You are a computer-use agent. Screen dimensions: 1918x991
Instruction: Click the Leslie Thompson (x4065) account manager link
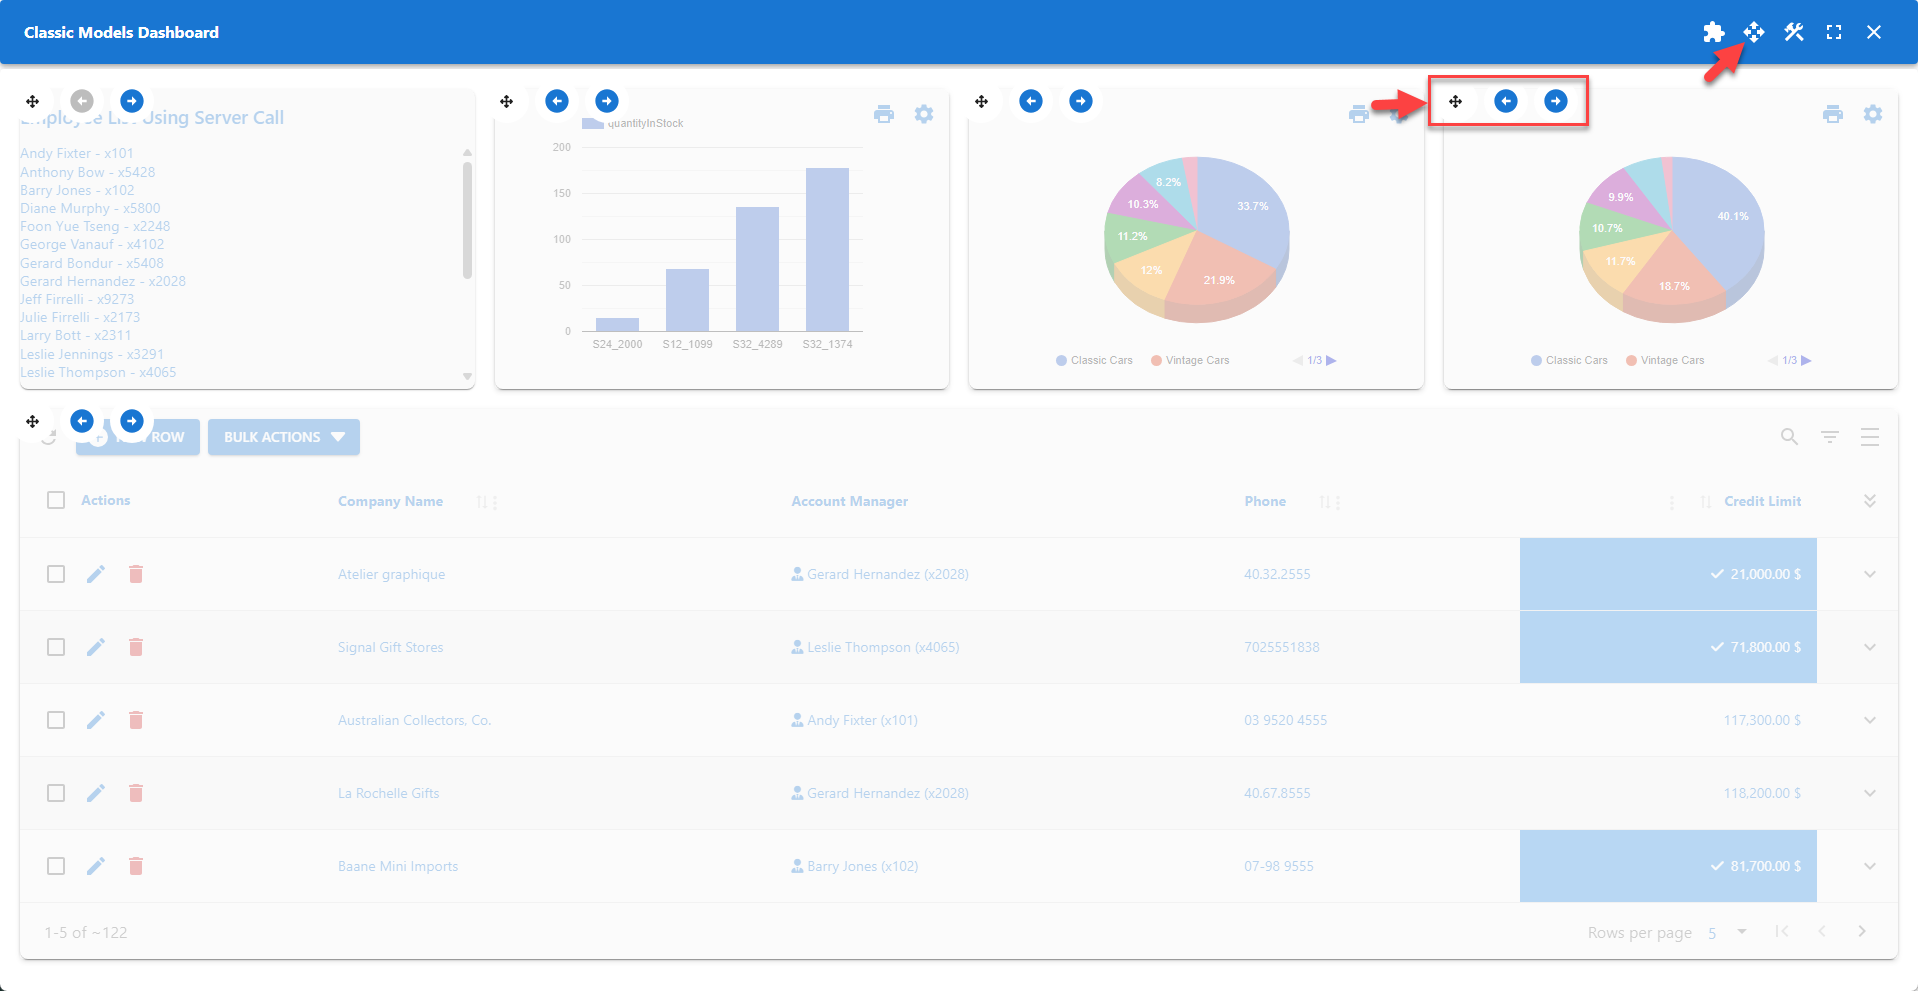tap(882, 647)
